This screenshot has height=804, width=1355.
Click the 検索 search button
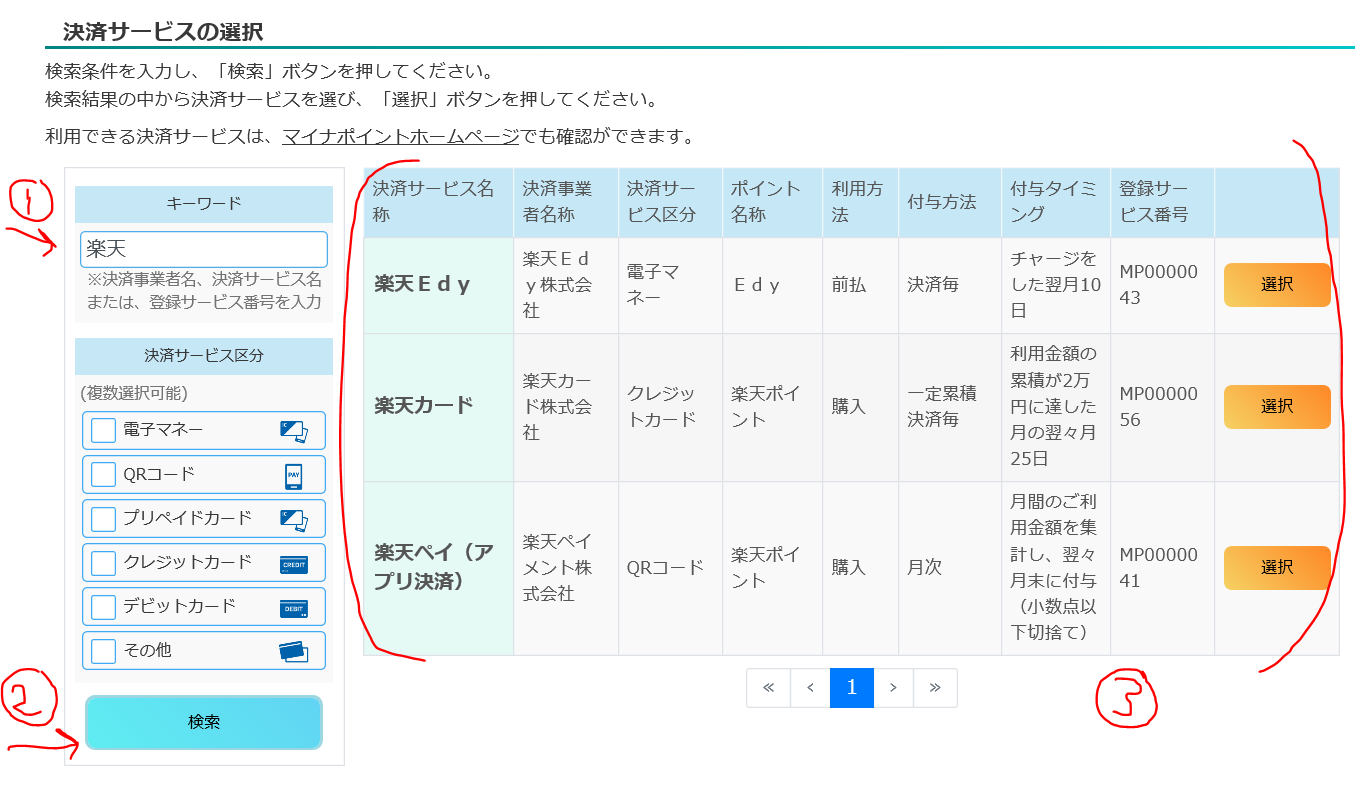(204, 722)
